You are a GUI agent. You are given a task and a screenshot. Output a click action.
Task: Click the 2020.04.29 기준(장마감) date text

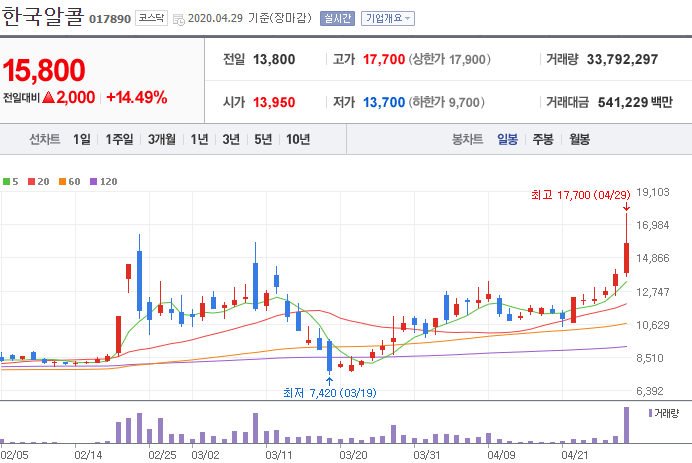click(x=250, y=18)
